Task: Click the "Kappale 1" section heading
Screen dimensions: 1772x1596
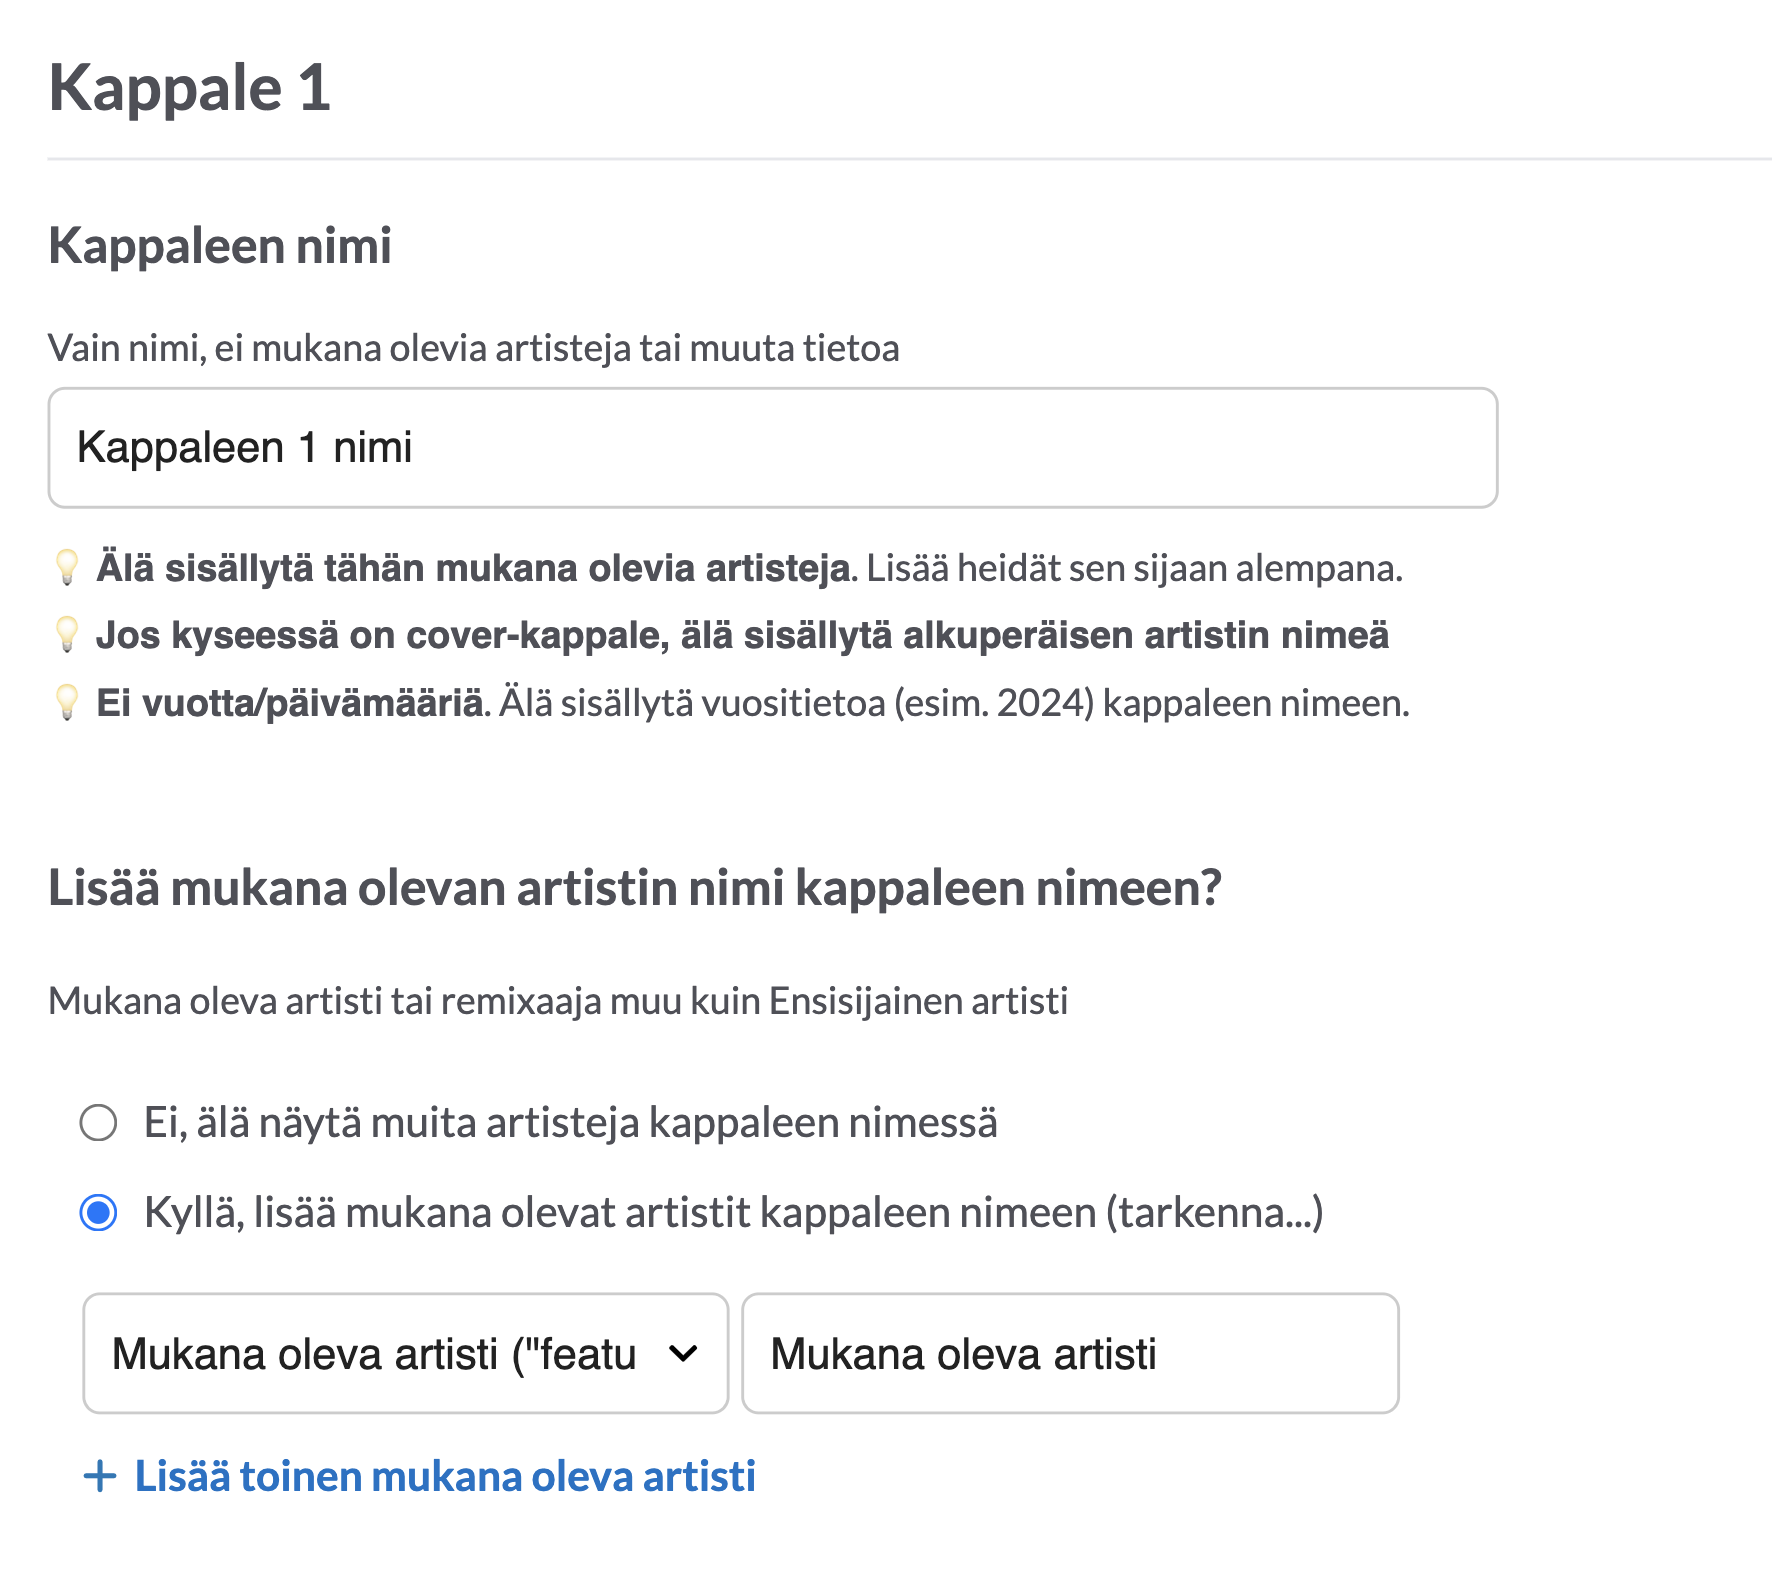Action: (x=190, y=88)
